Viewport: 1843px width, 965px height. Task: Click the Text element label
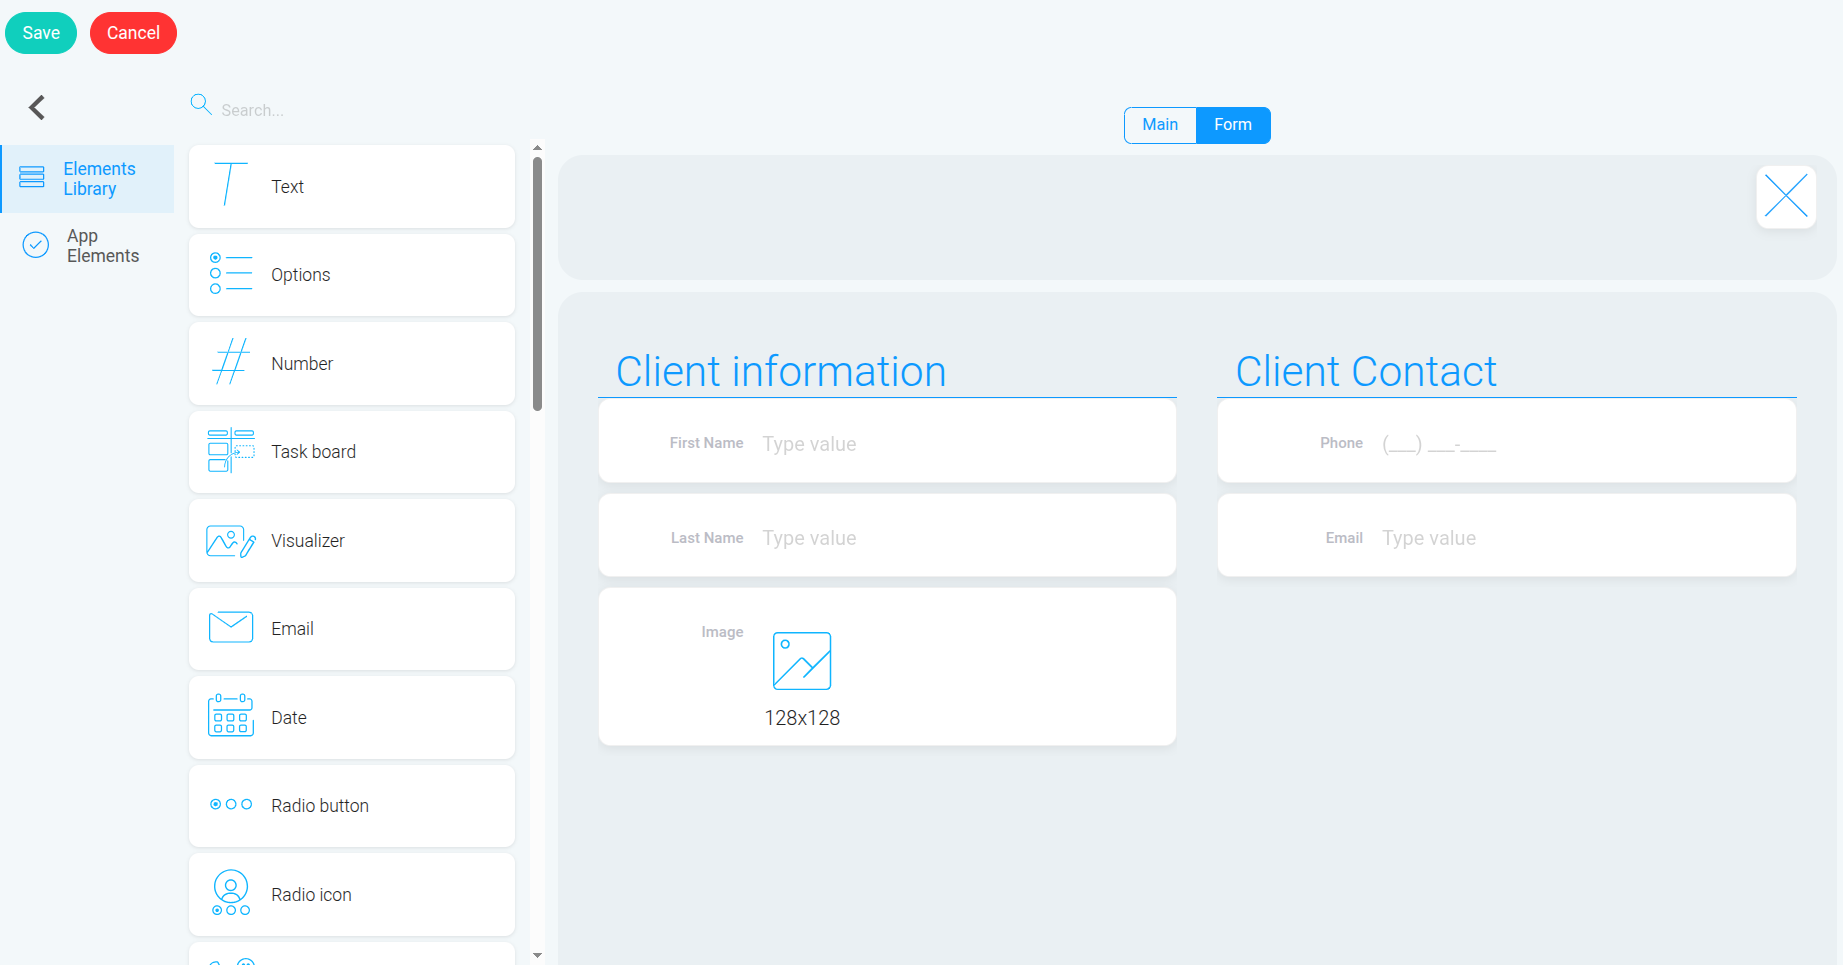pyautogui.click(x=287, y=187)
